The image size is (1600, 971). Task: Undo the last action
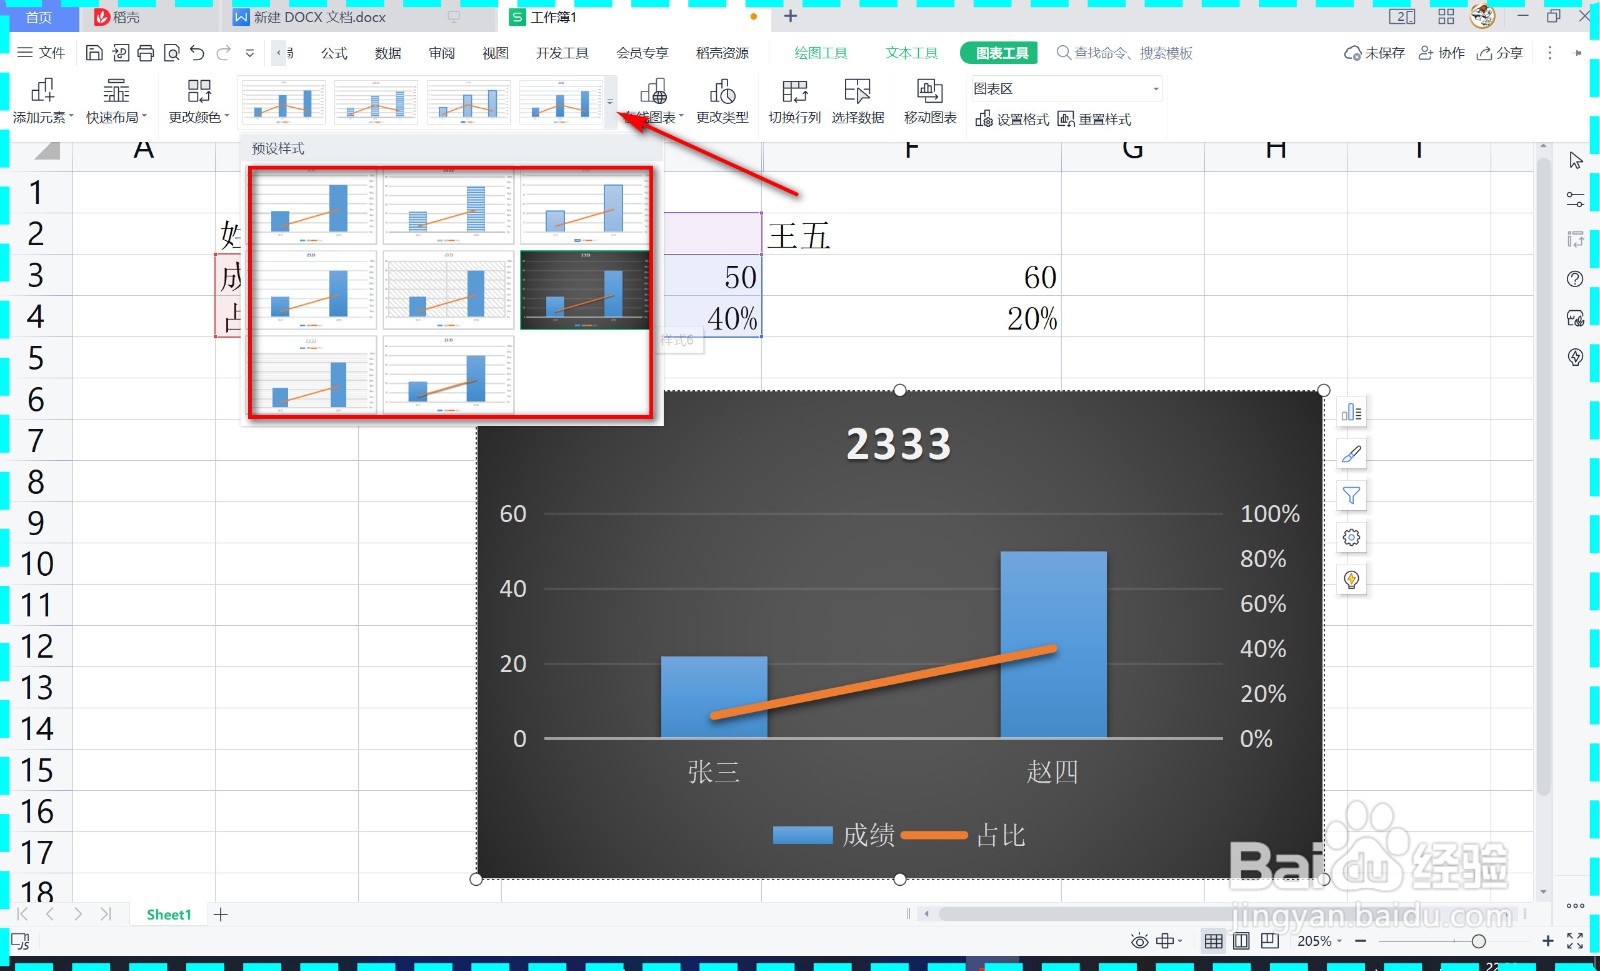coord(197,53)
